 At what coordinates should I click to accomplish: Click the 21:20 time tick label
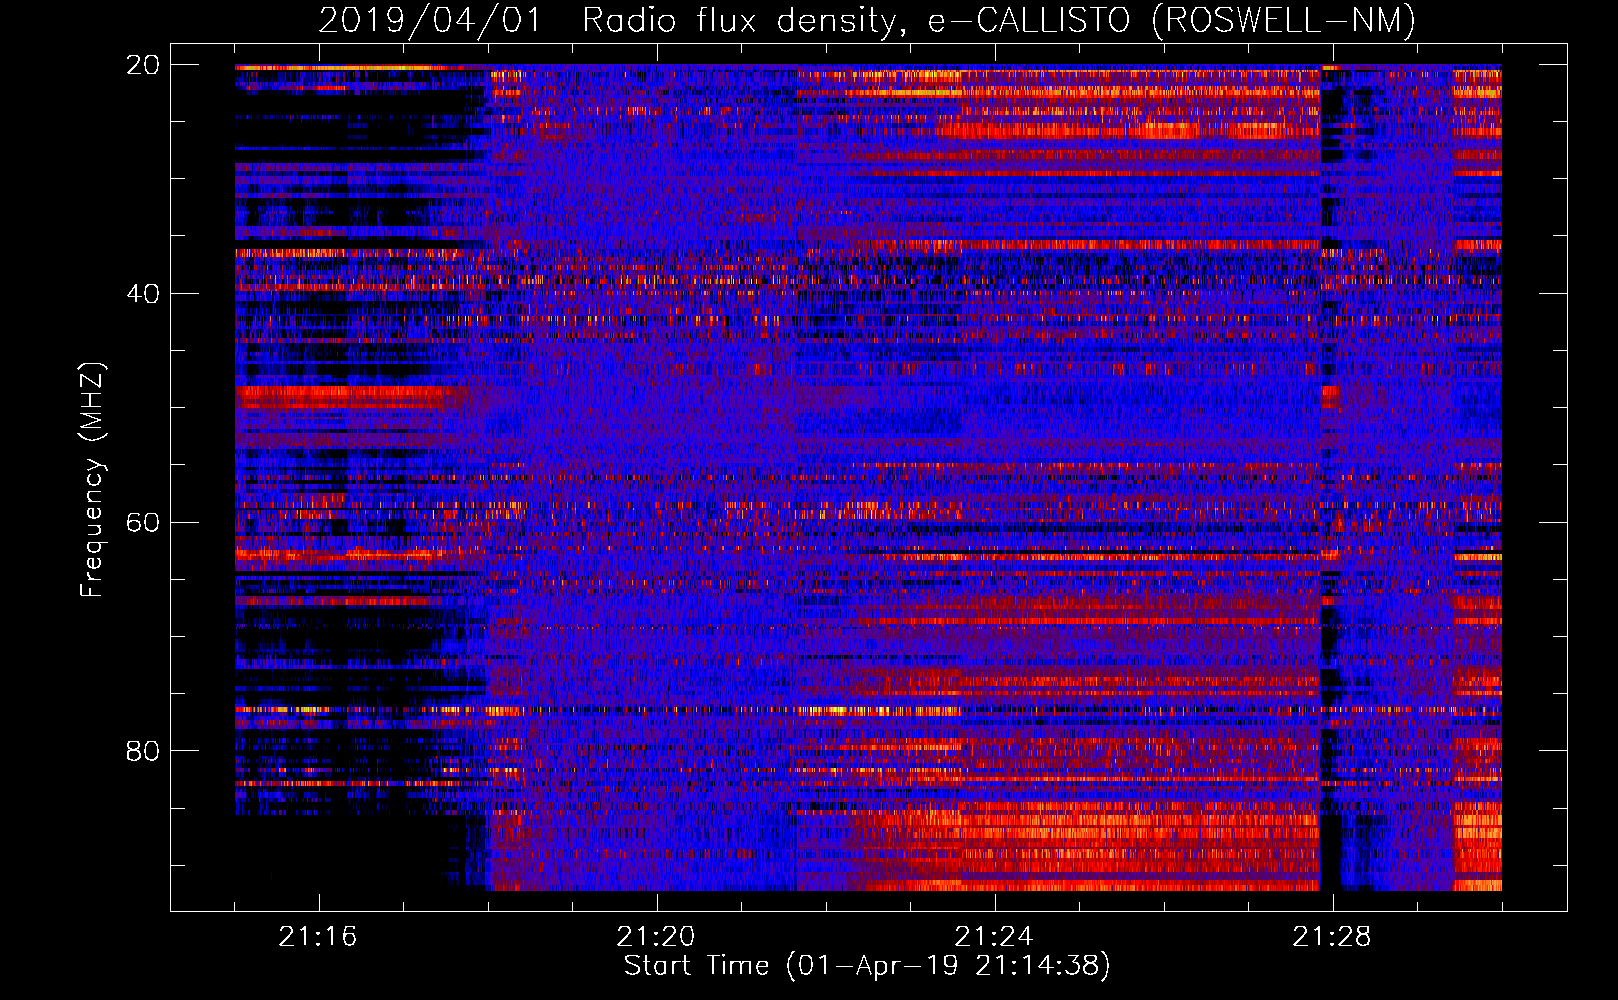(x=656, y=937)
